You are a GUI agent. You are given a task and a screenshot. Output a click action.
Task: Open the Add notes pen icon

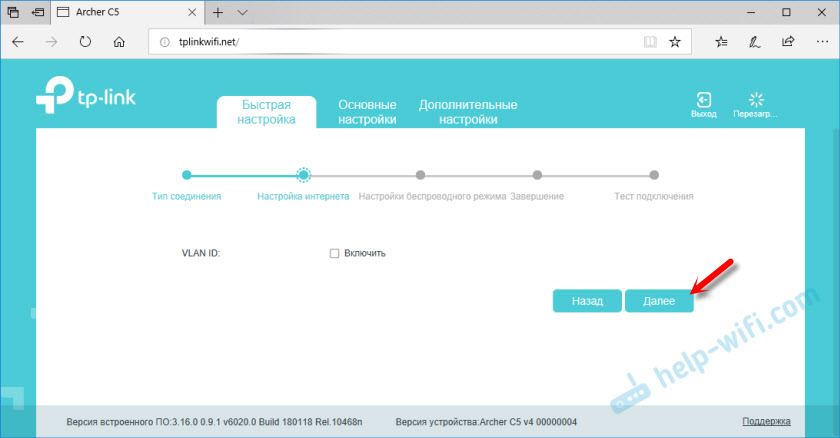pos(754,42)
